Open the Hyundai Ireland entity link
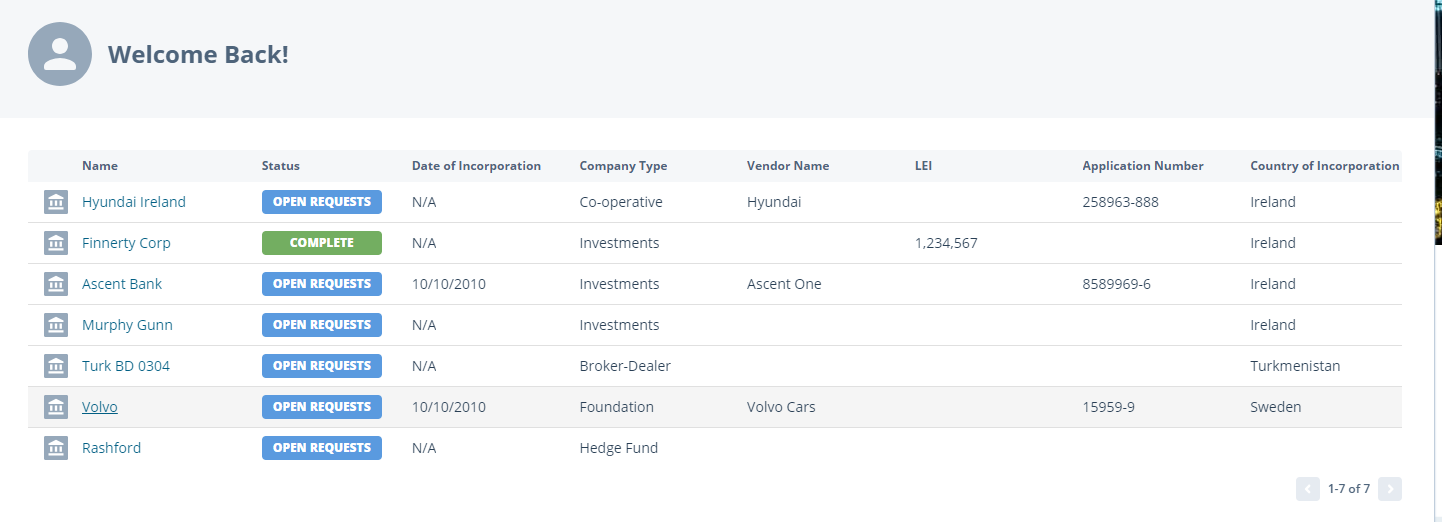 [134, 202]
